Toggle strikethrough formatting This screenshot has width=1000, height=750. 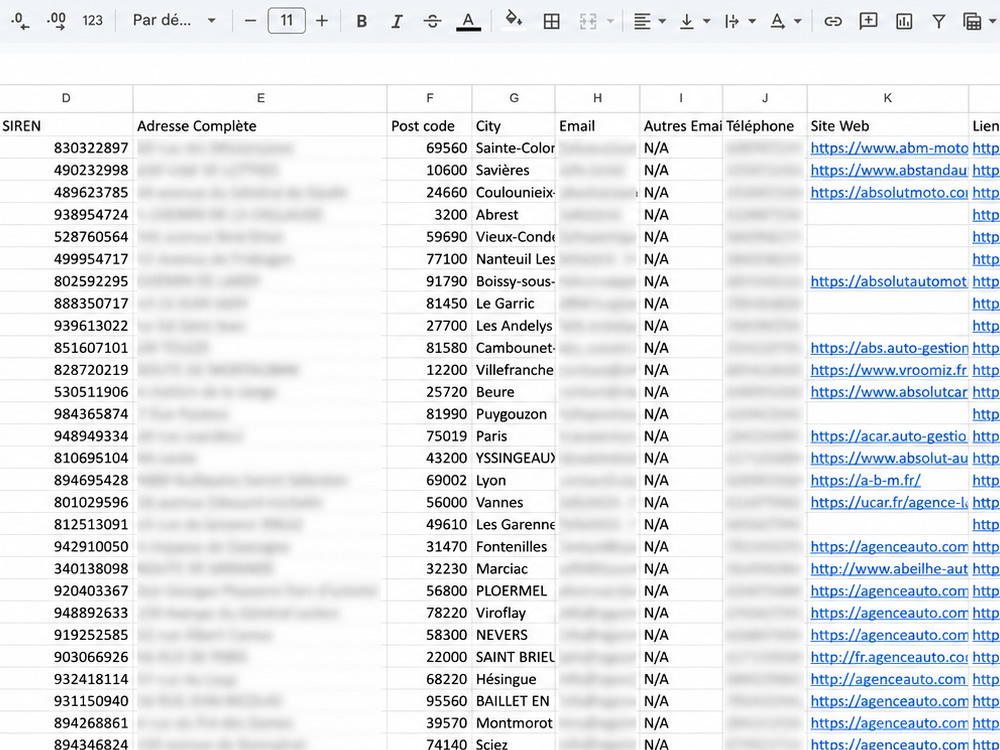click(432, 21)
